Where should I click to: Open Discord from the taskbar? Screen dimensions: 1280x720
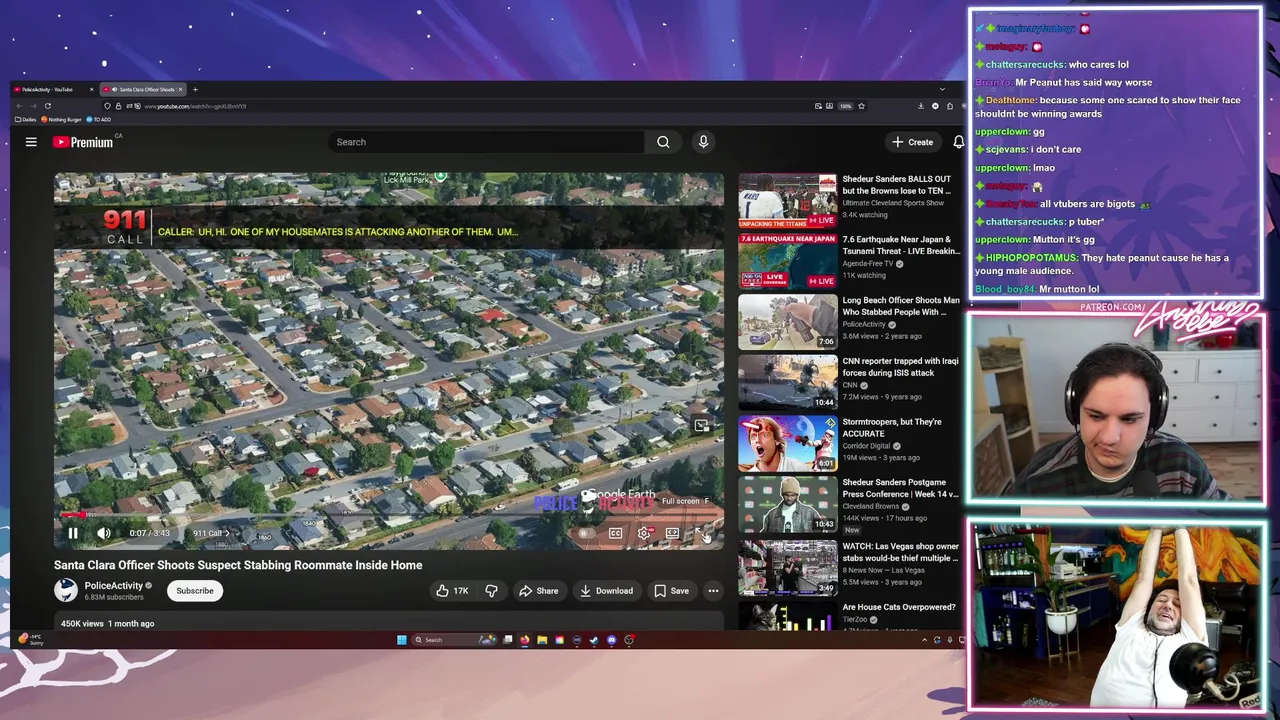pos(612,640)
